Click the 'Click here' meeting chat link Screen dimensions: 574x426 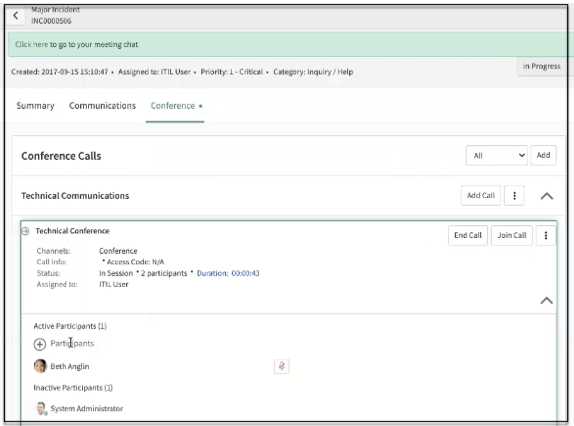[x=31, y=44]
